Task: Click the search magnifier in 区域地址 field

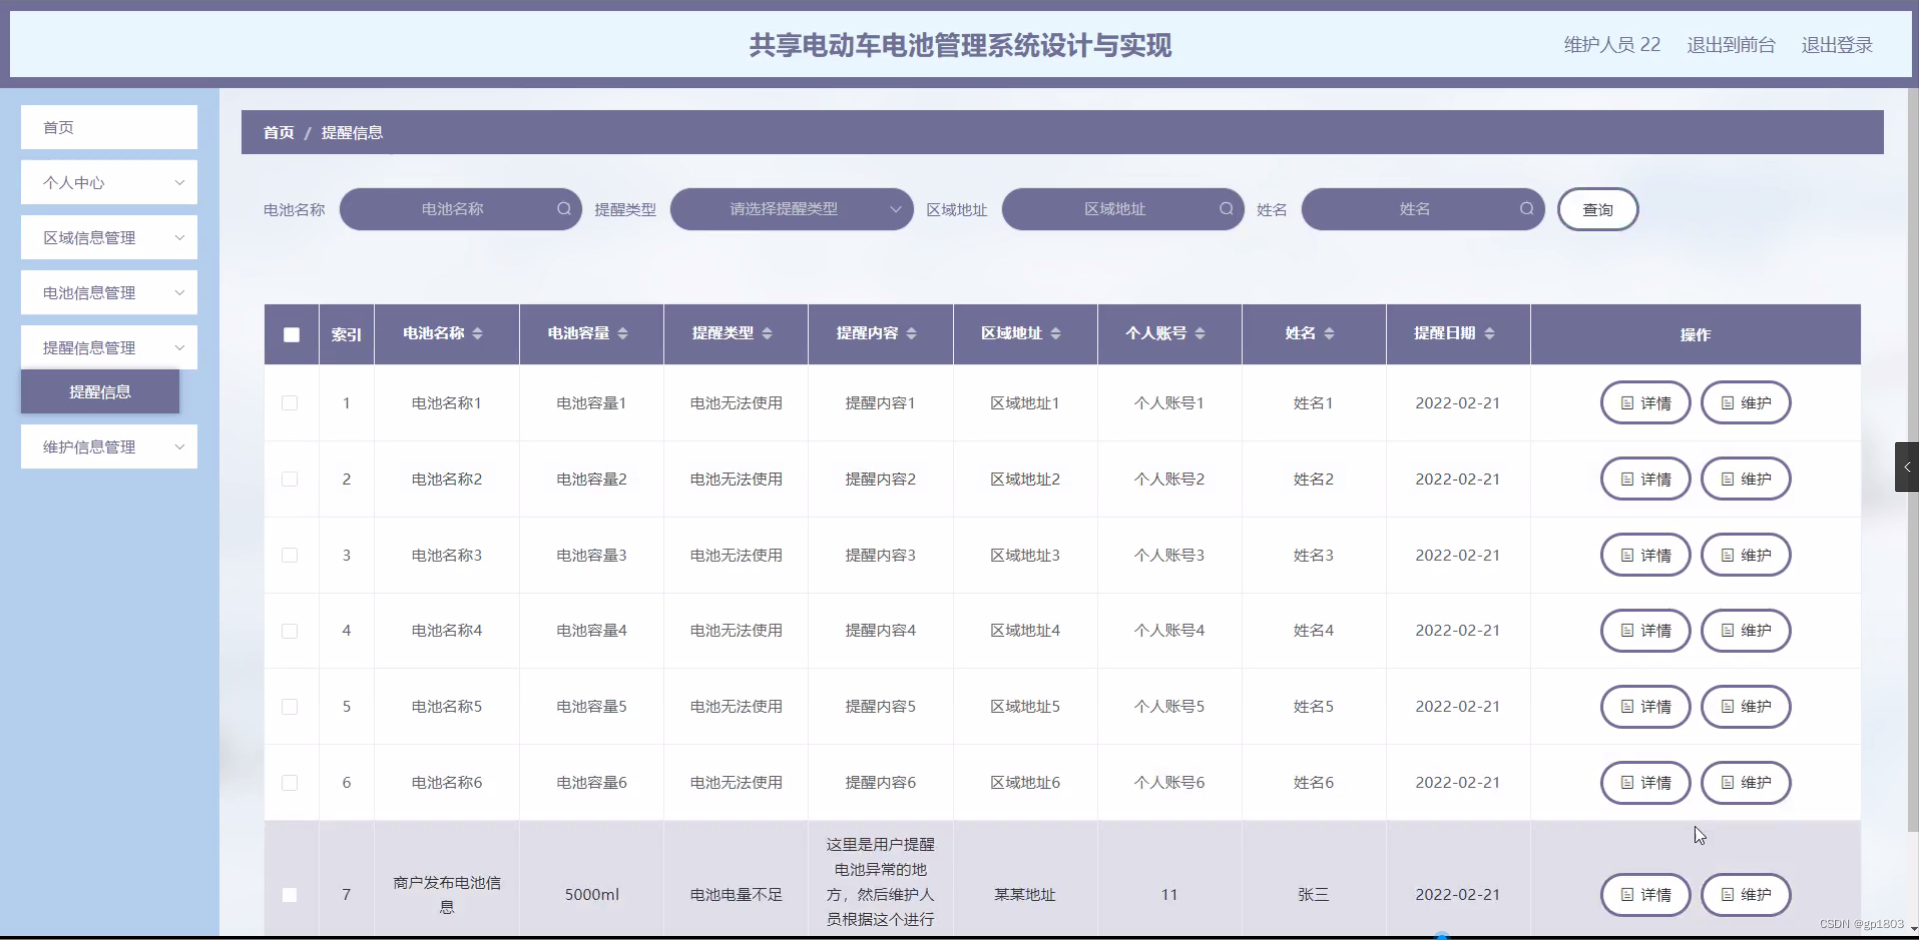Action: tap(1226, 209)
